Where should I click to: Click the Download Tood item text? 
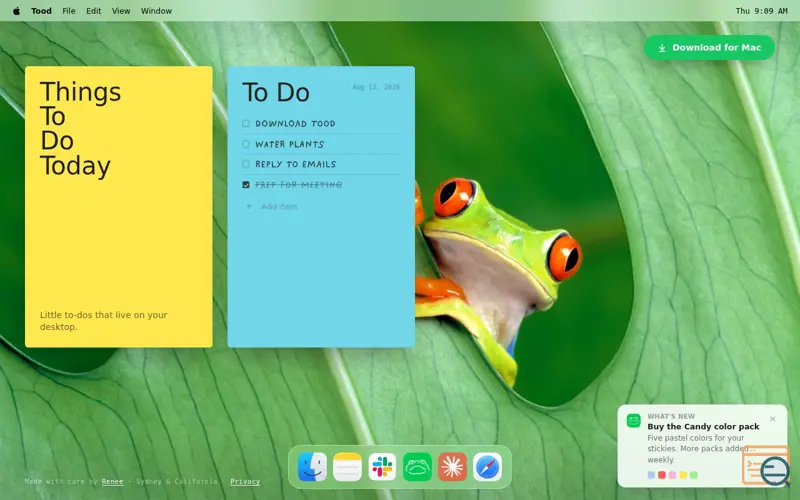pyautogui.click(x=295, y=123)
